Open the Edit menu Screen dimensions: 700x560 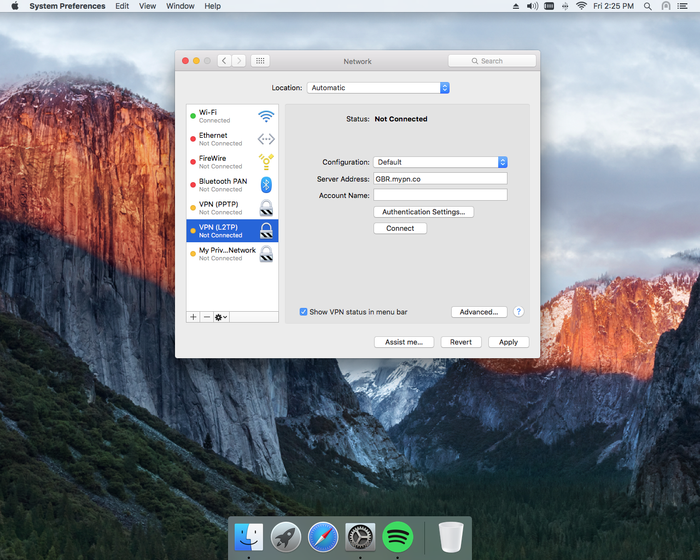[x=122, y=6]
